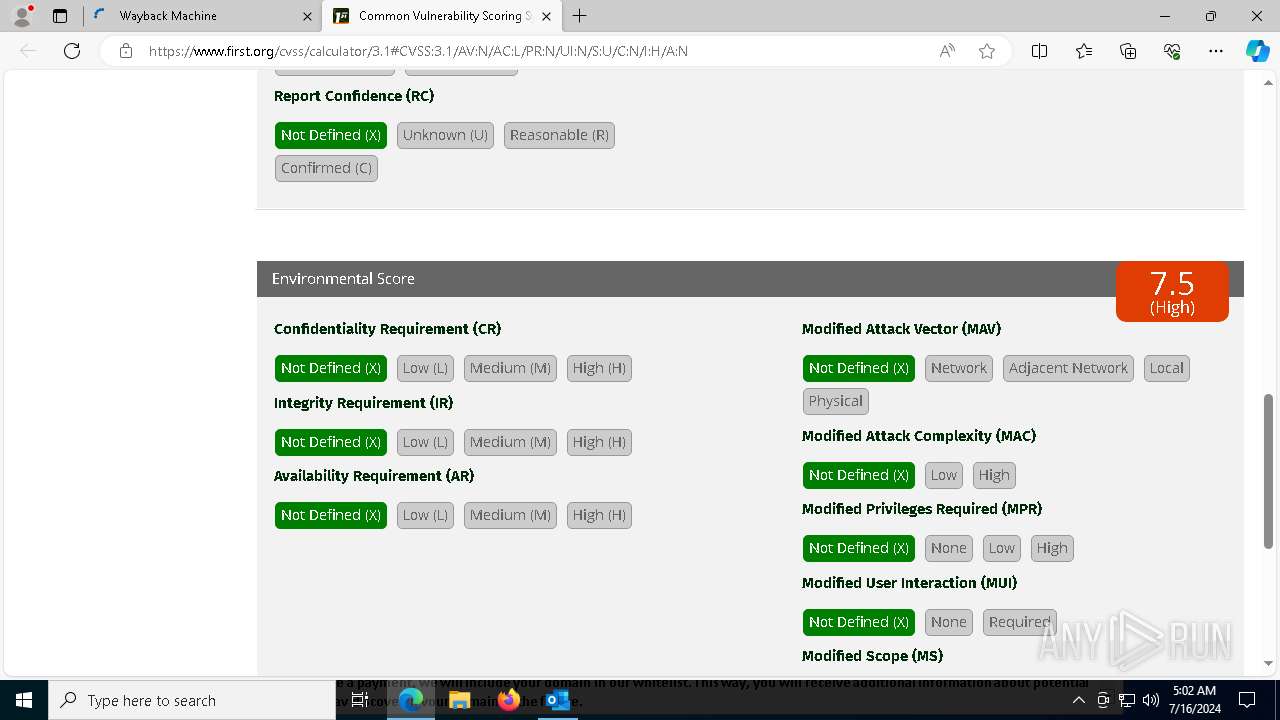
Task: Set Availability Requirement to Low (L)
Action: click(425, 515)
